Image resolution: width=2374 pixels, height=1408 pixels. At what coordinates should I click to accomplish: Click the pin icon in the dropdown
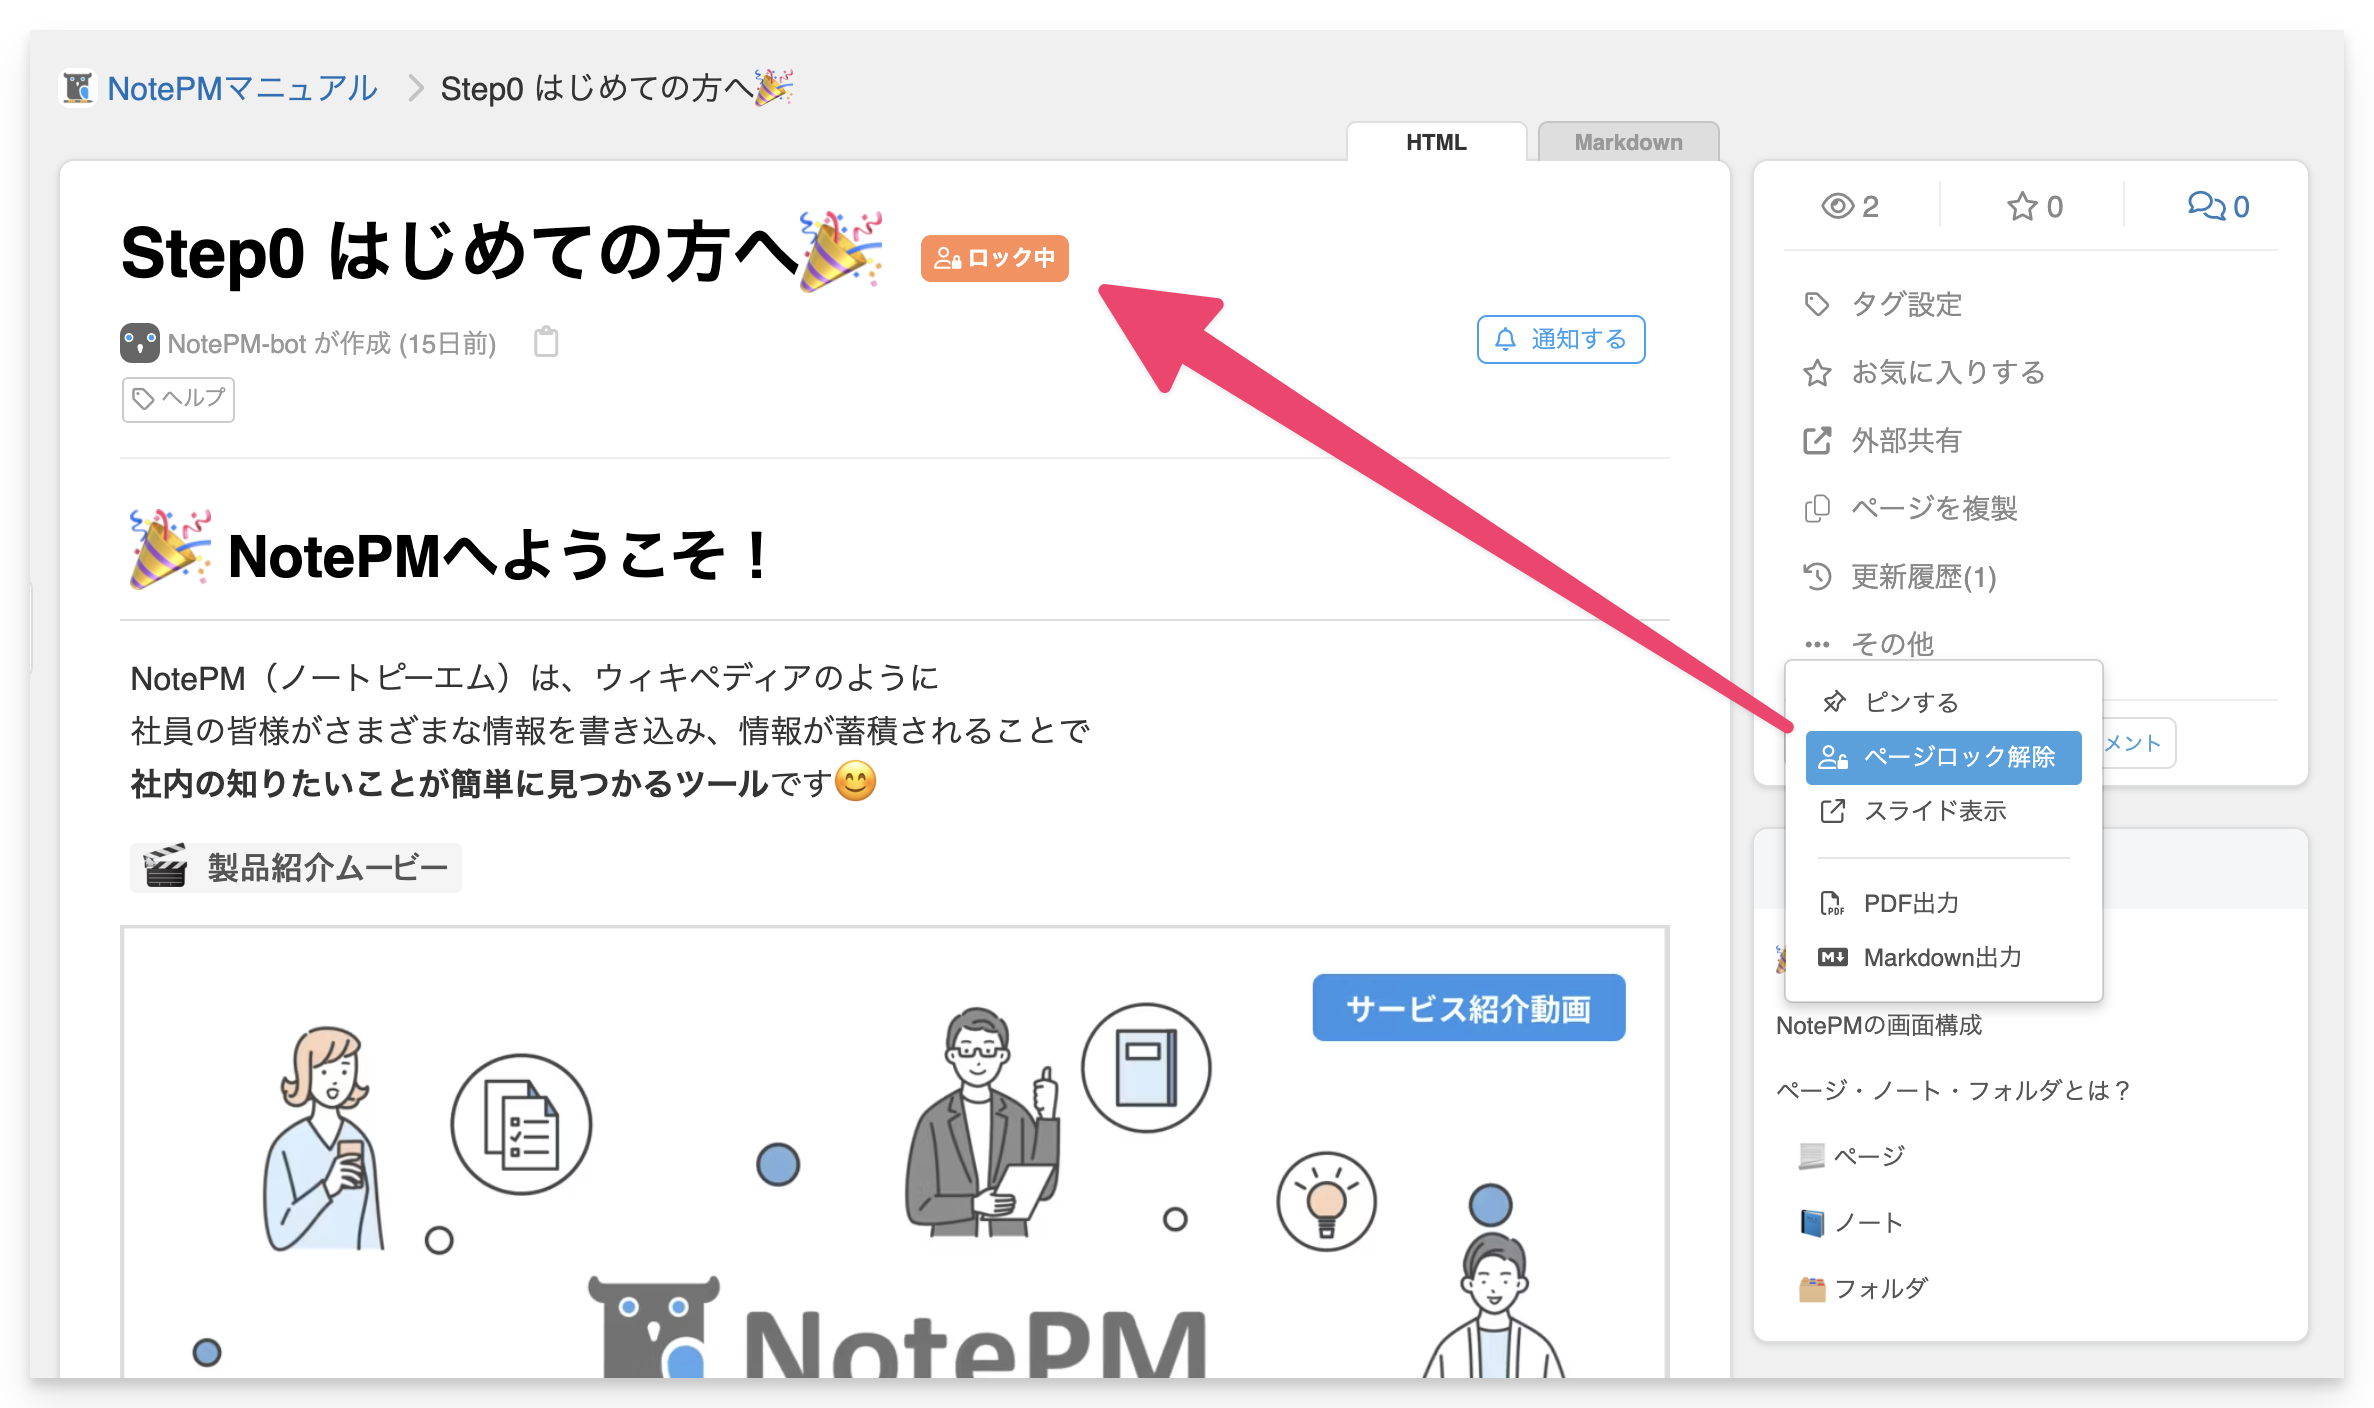pyautogui.click(x=1833, y=702)
